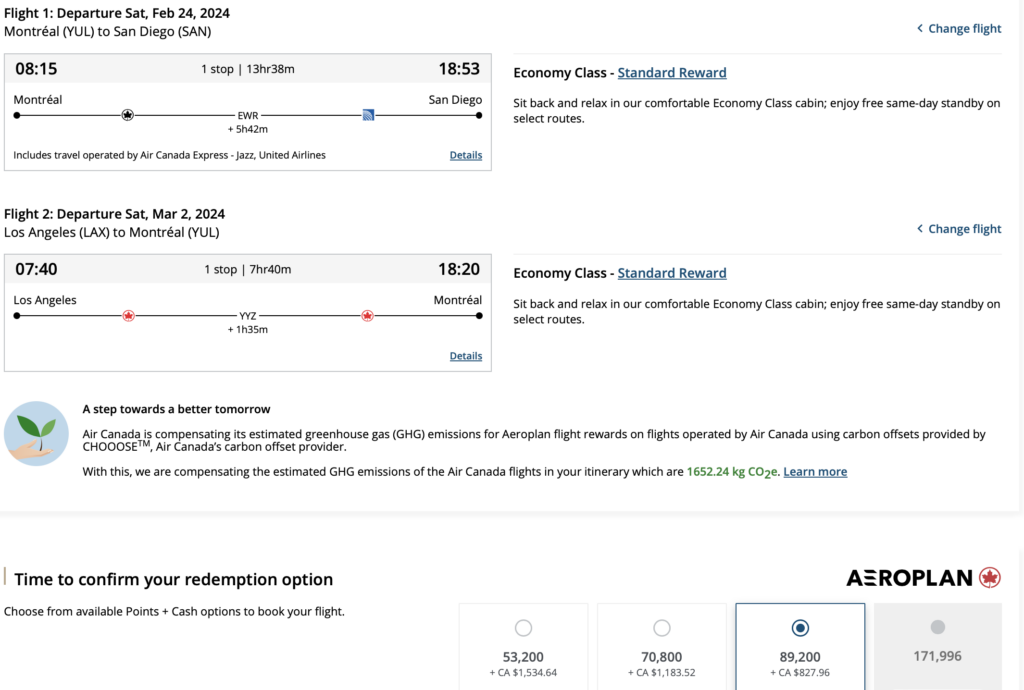Viewport: 1024px width, 690px height.
Task: Click the Air Canada leaf icon after Los Angeles
Action: point(128,315)
